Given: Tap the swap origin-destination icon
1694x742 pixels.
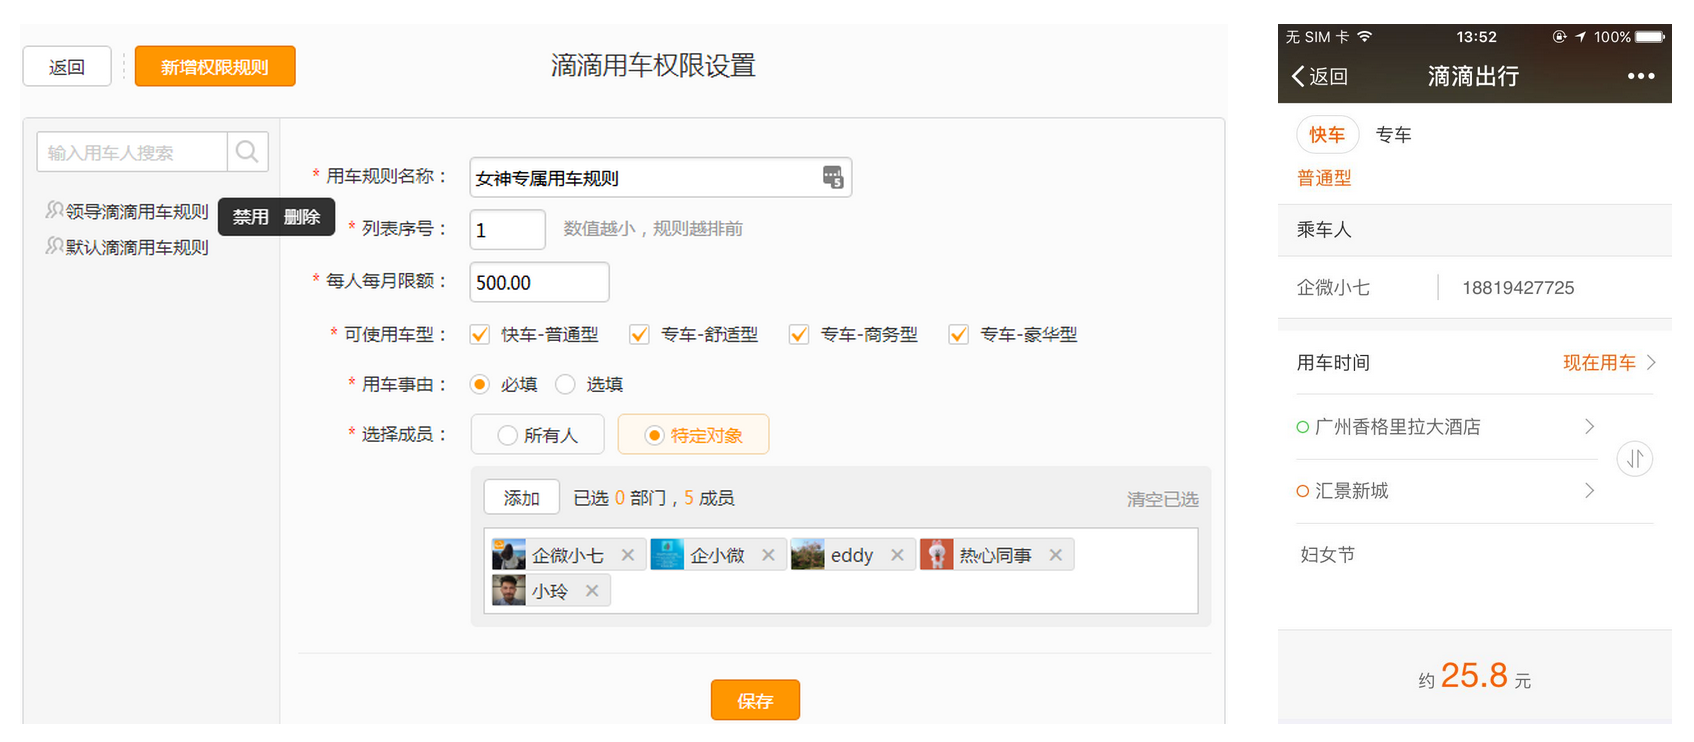Looking at the screenshot, I should click(1635, 459).
